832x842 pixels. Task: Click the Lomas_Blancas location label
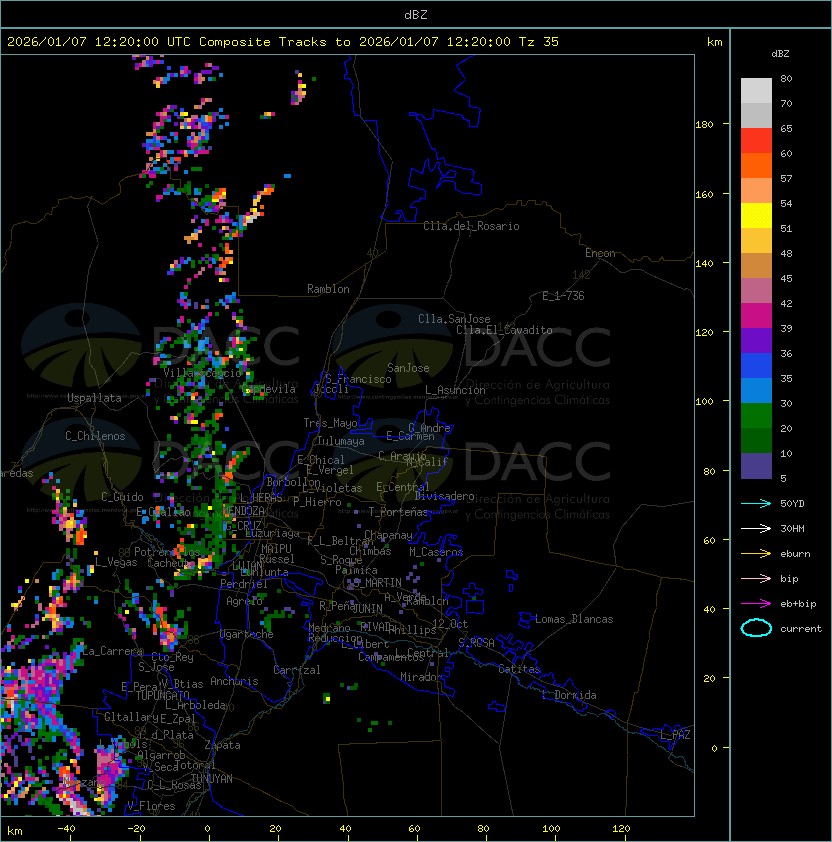point(574,619)
